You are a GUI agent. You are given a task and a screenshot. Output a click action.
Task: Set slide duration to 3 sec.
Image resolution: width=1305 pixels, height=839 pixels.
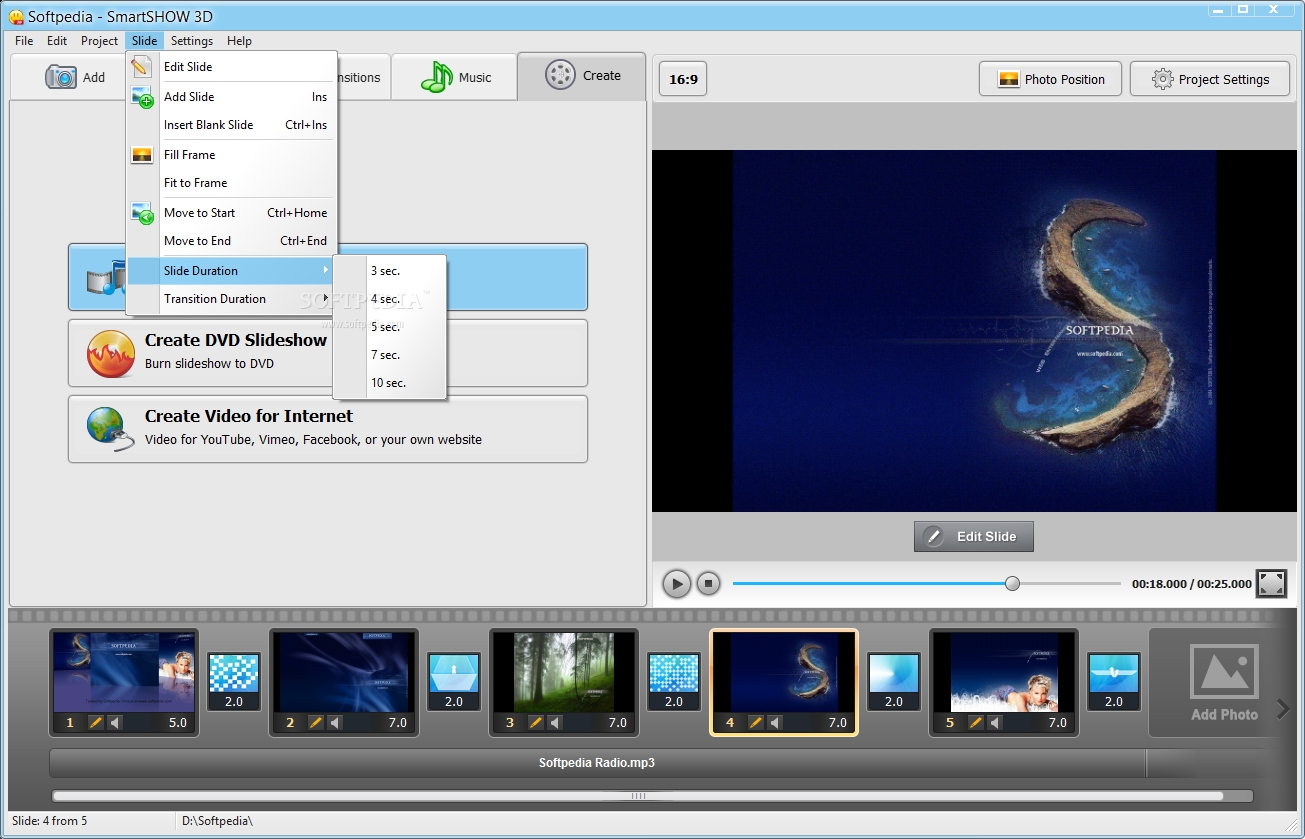point(389,271)
